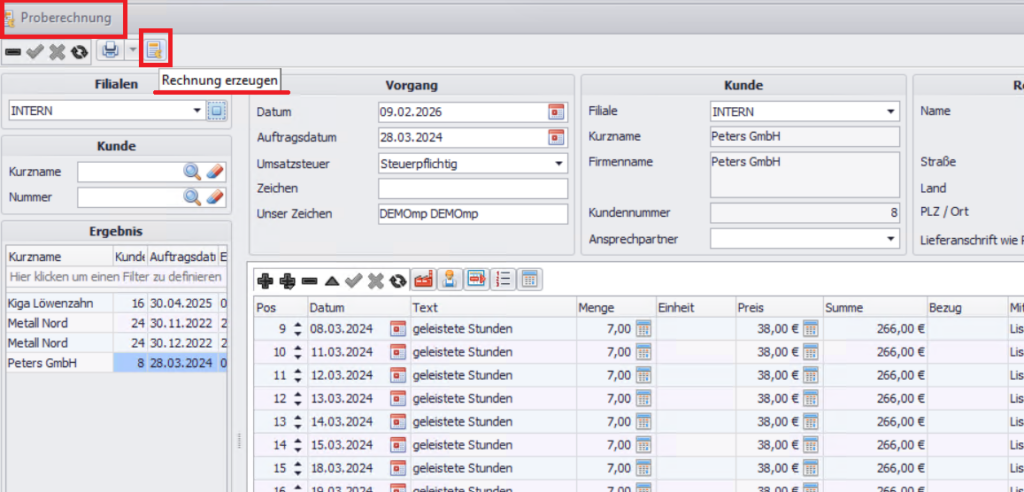This screenshot has height=492, width=1024.
Task: Add a new position with the plus icon
Action: pos(265,281)
